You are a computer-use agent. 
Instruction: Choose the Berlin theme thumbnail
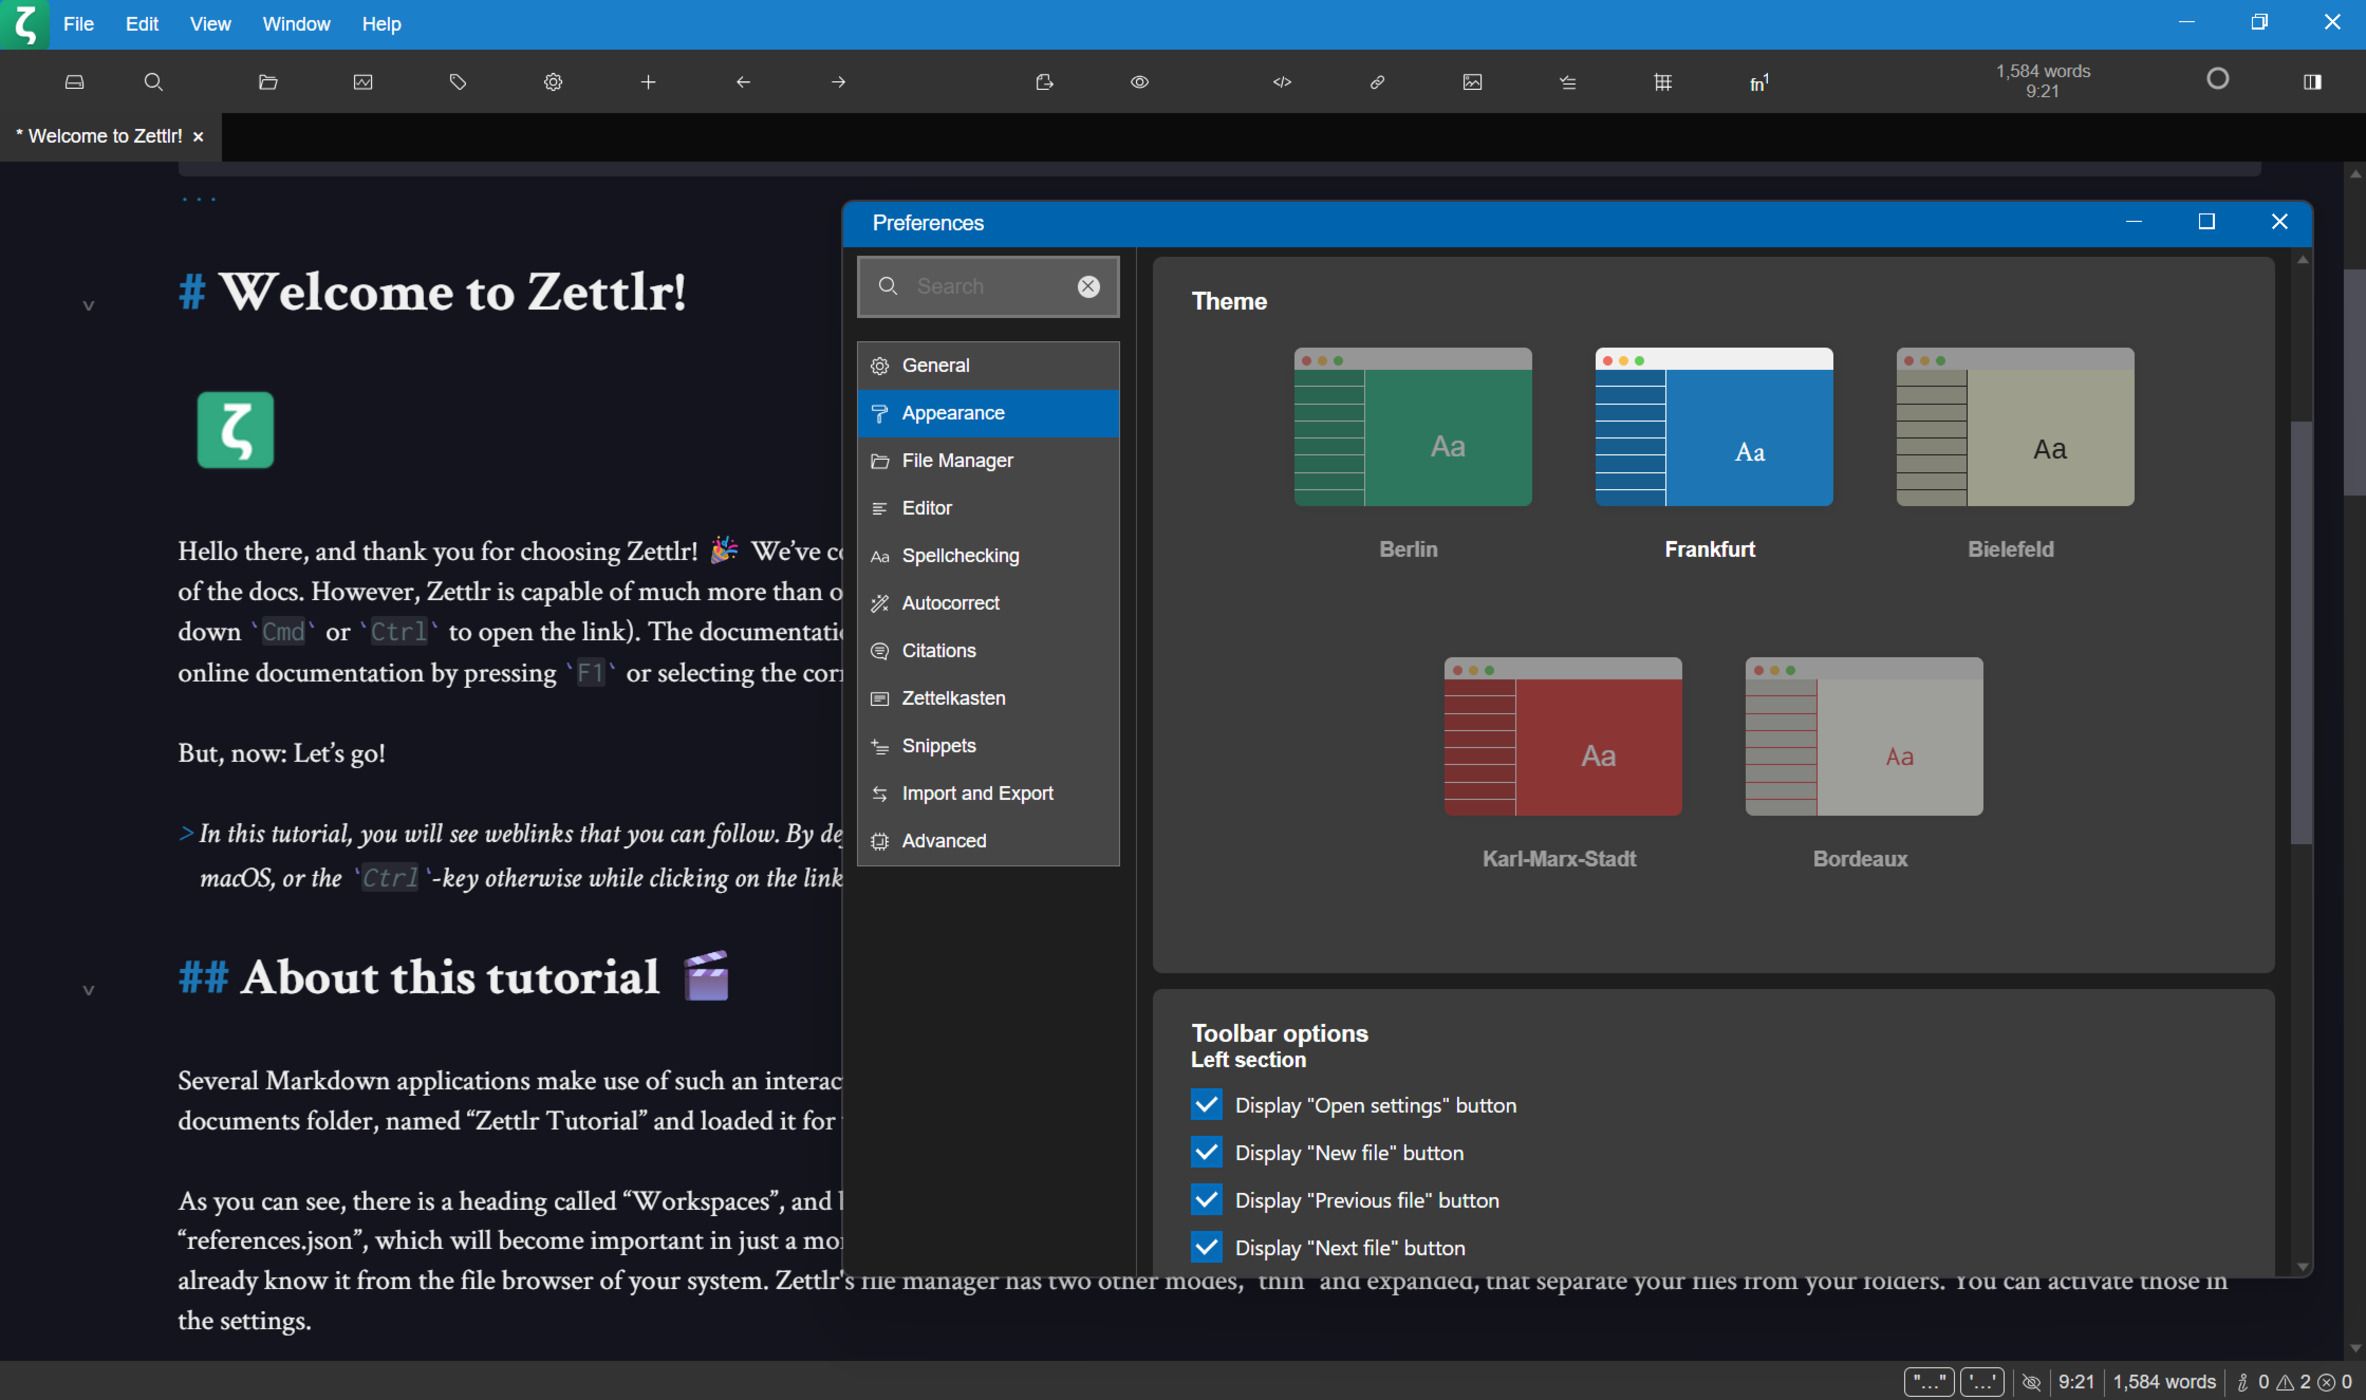[x=1412, y=427]
